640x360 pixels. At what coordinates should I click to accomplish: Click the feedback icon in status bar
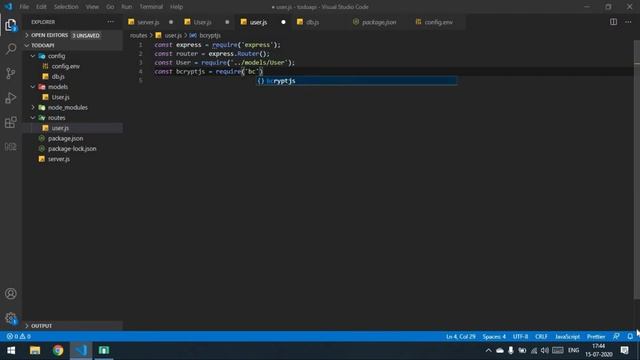click(616, 336)
